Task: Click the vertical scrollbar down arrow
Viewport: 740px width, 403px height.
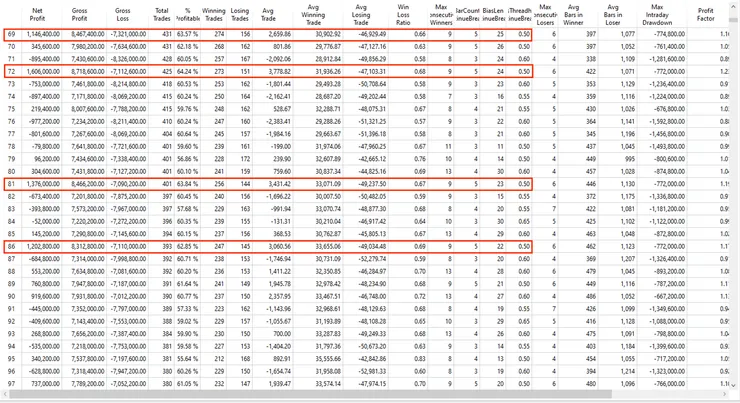Action: coord(732,386)
